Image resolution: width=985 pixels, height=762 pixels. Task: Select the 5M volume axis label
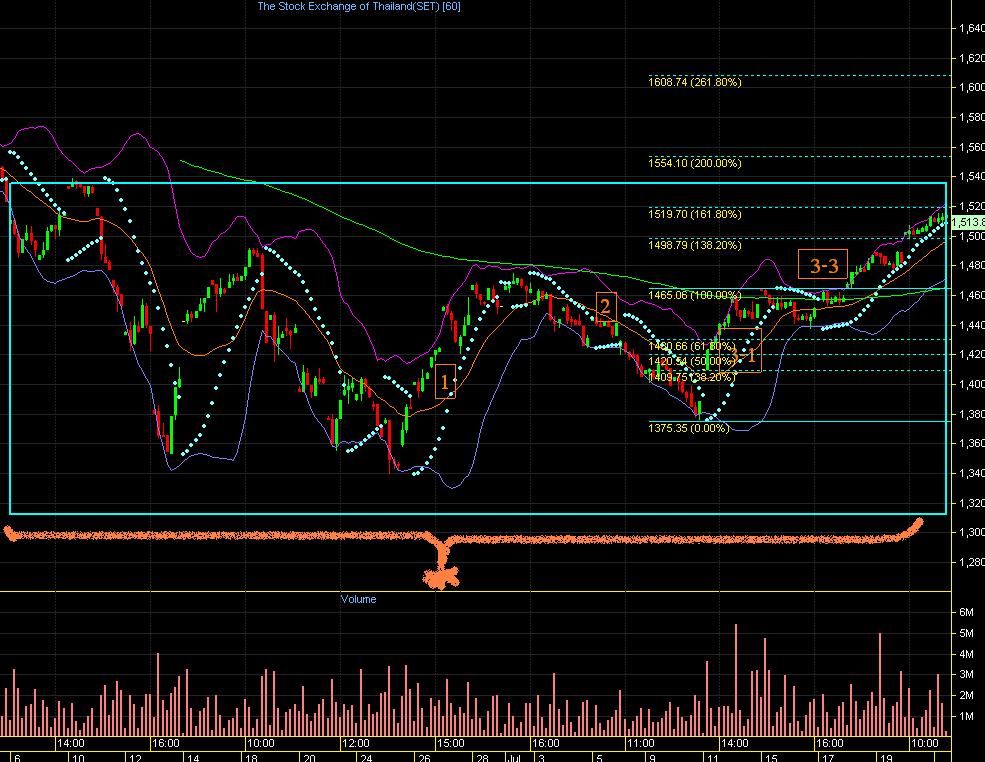tap(966, 633)
